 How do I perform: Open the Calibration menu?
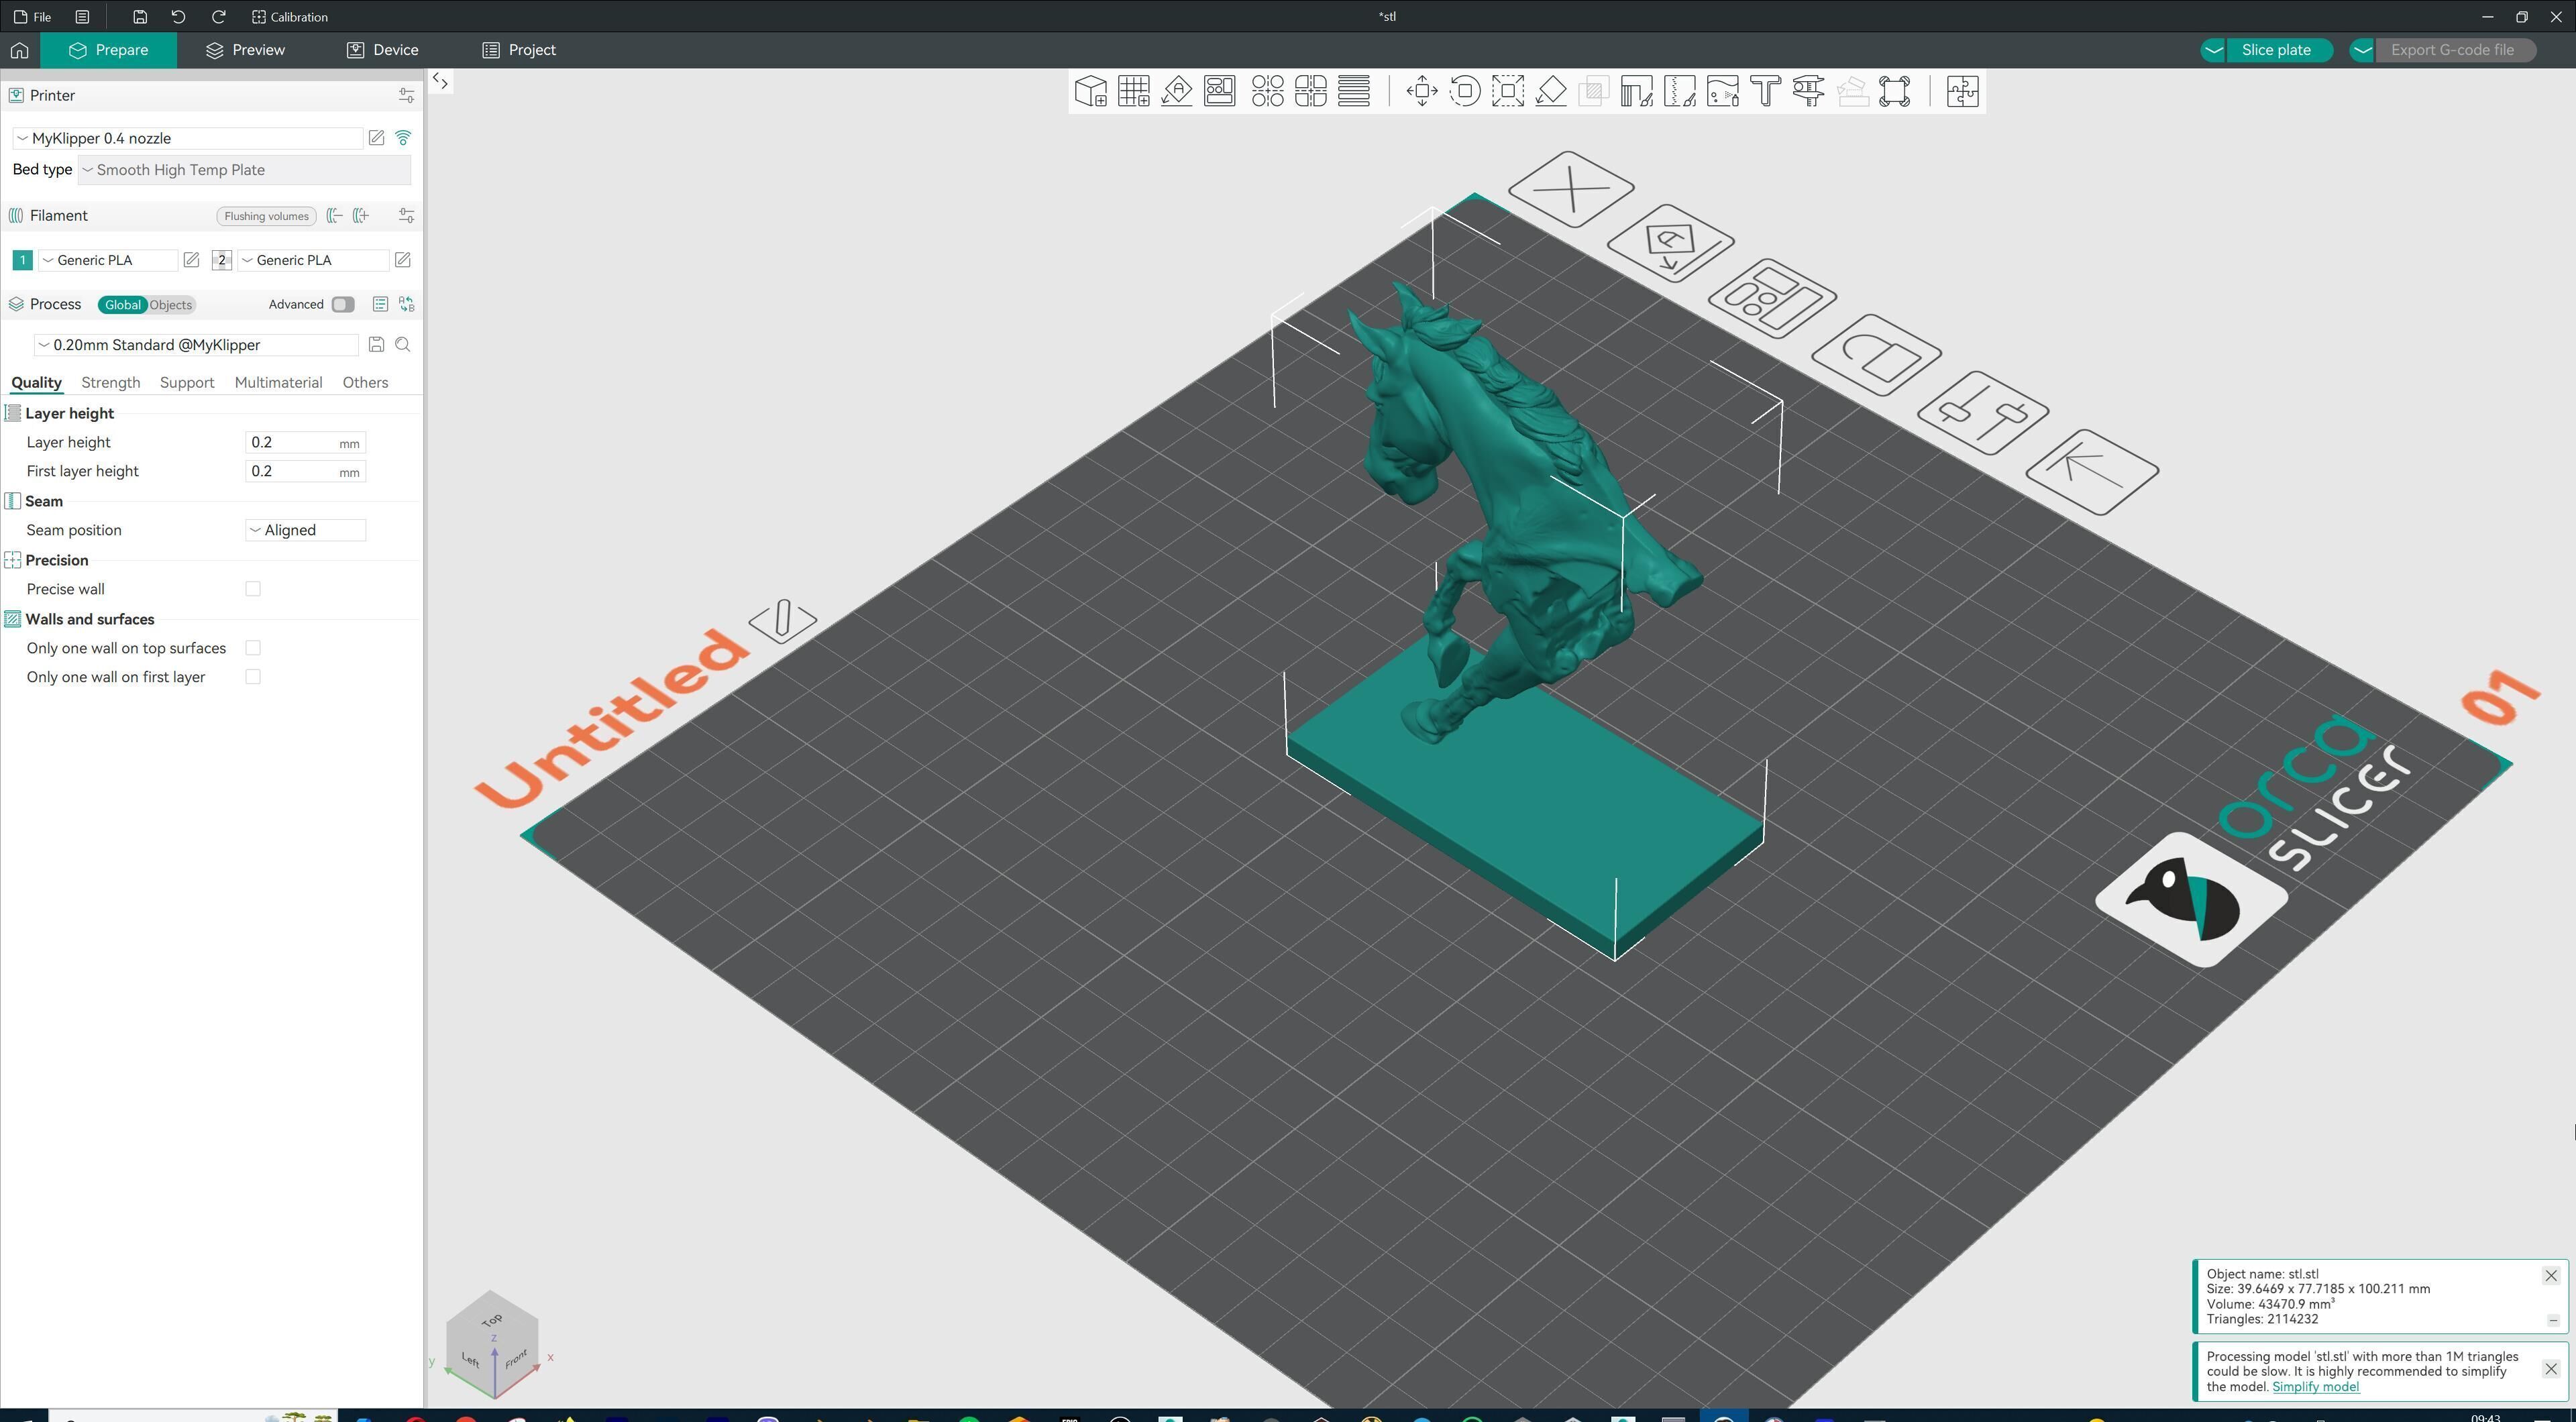pos(290,17)
